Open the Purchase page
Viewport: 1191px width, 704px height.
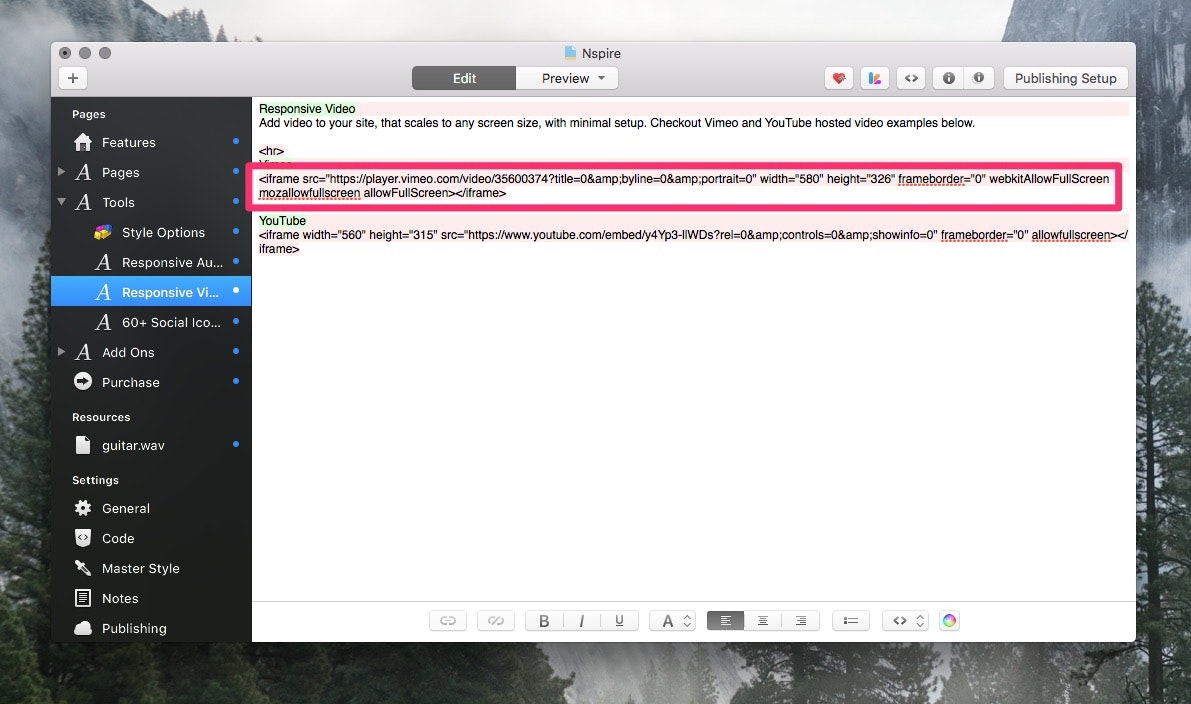click(151, 382)
